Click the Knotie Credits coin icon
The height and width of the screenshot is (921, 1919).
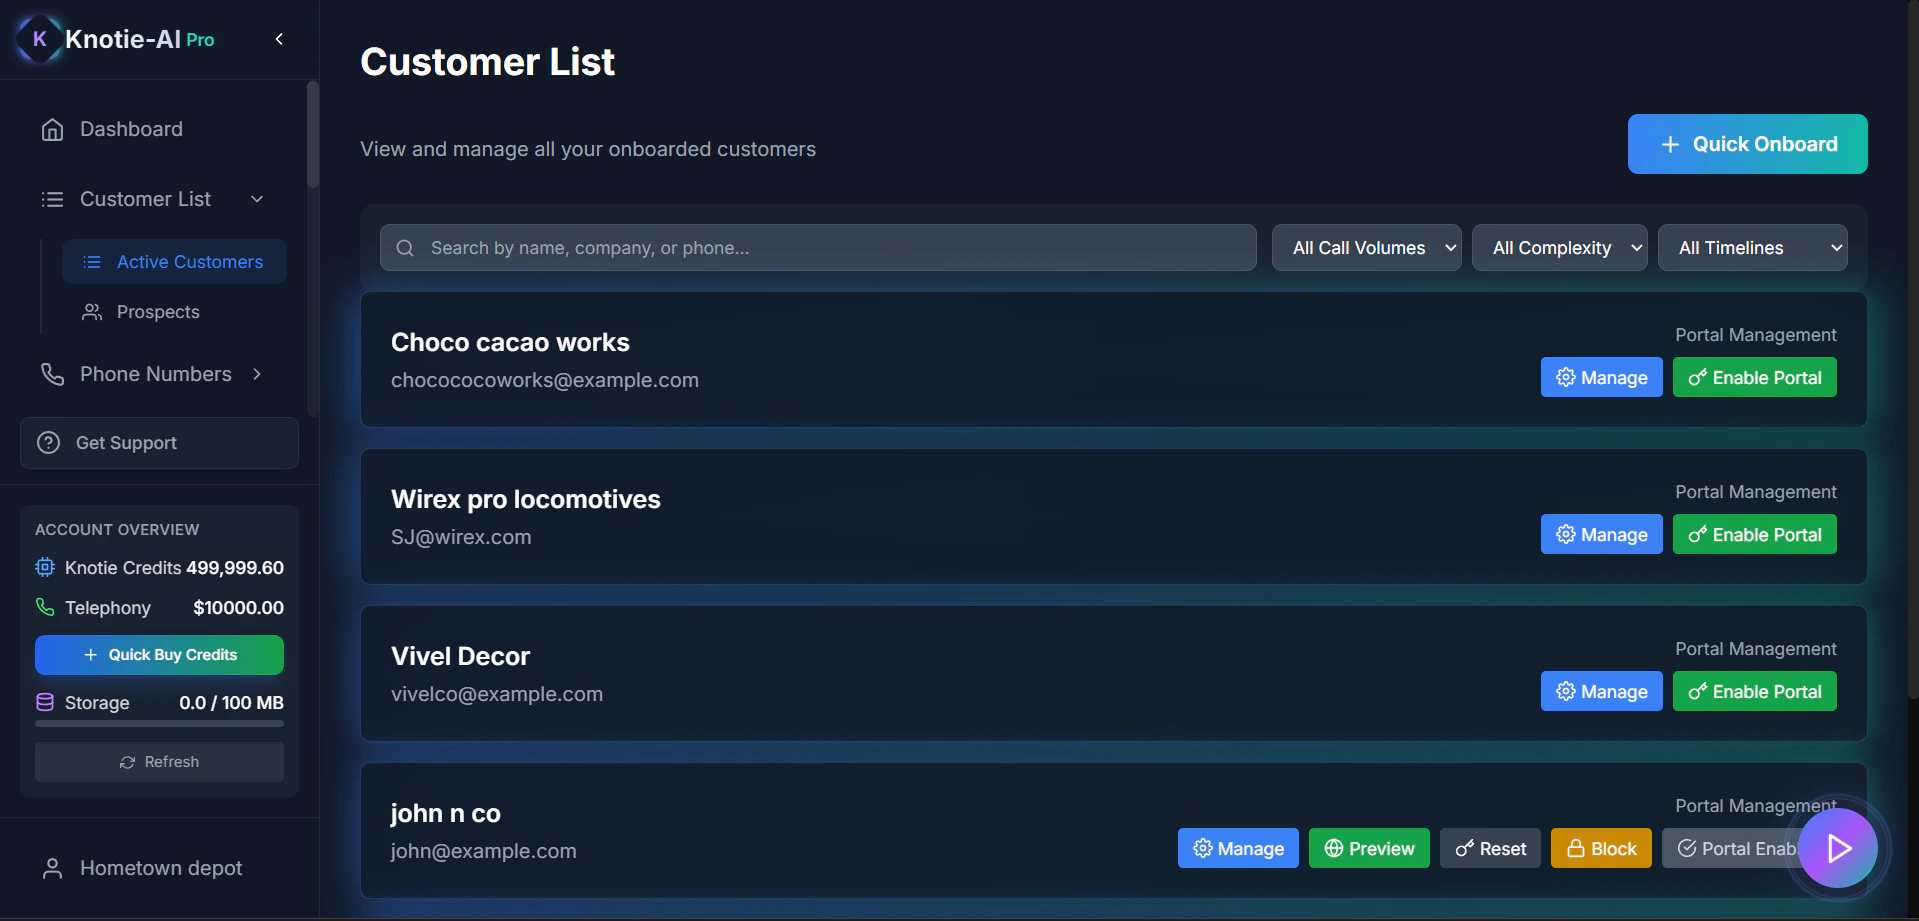tap(44, 567)
